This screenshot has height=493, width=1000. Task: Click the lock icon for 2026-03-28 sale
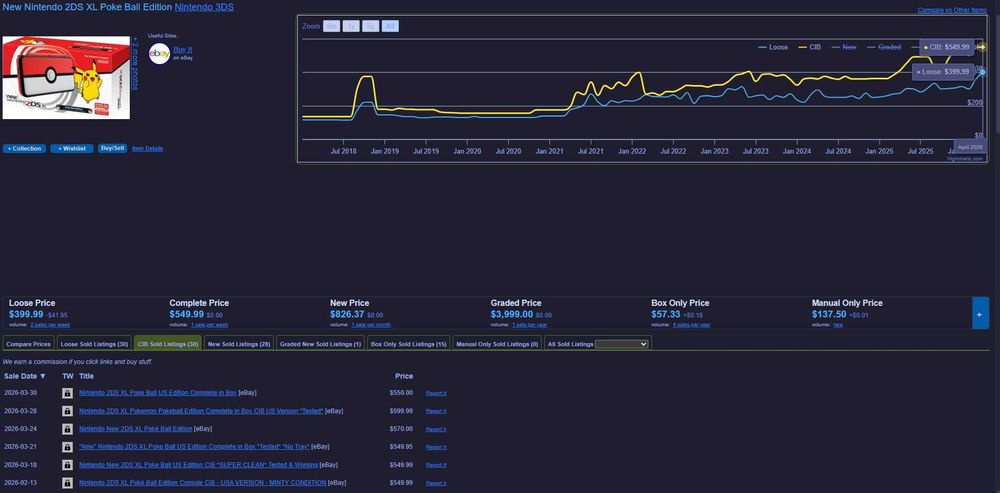pyautogui.click(x=67, y=411)
